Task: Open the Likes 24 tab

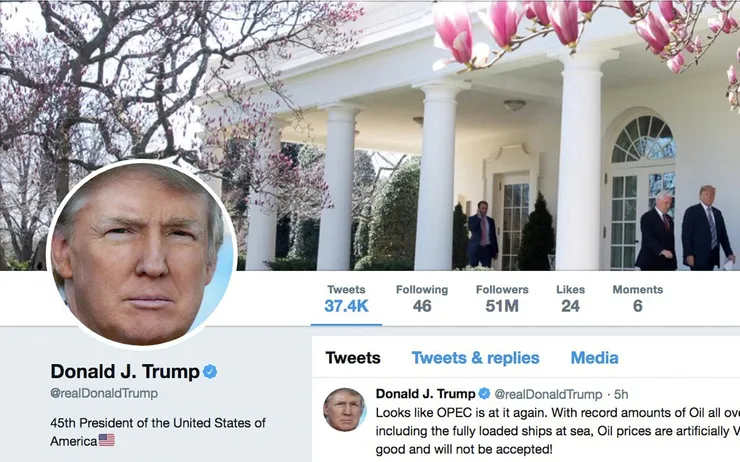Action: click(x=571, y=299)
